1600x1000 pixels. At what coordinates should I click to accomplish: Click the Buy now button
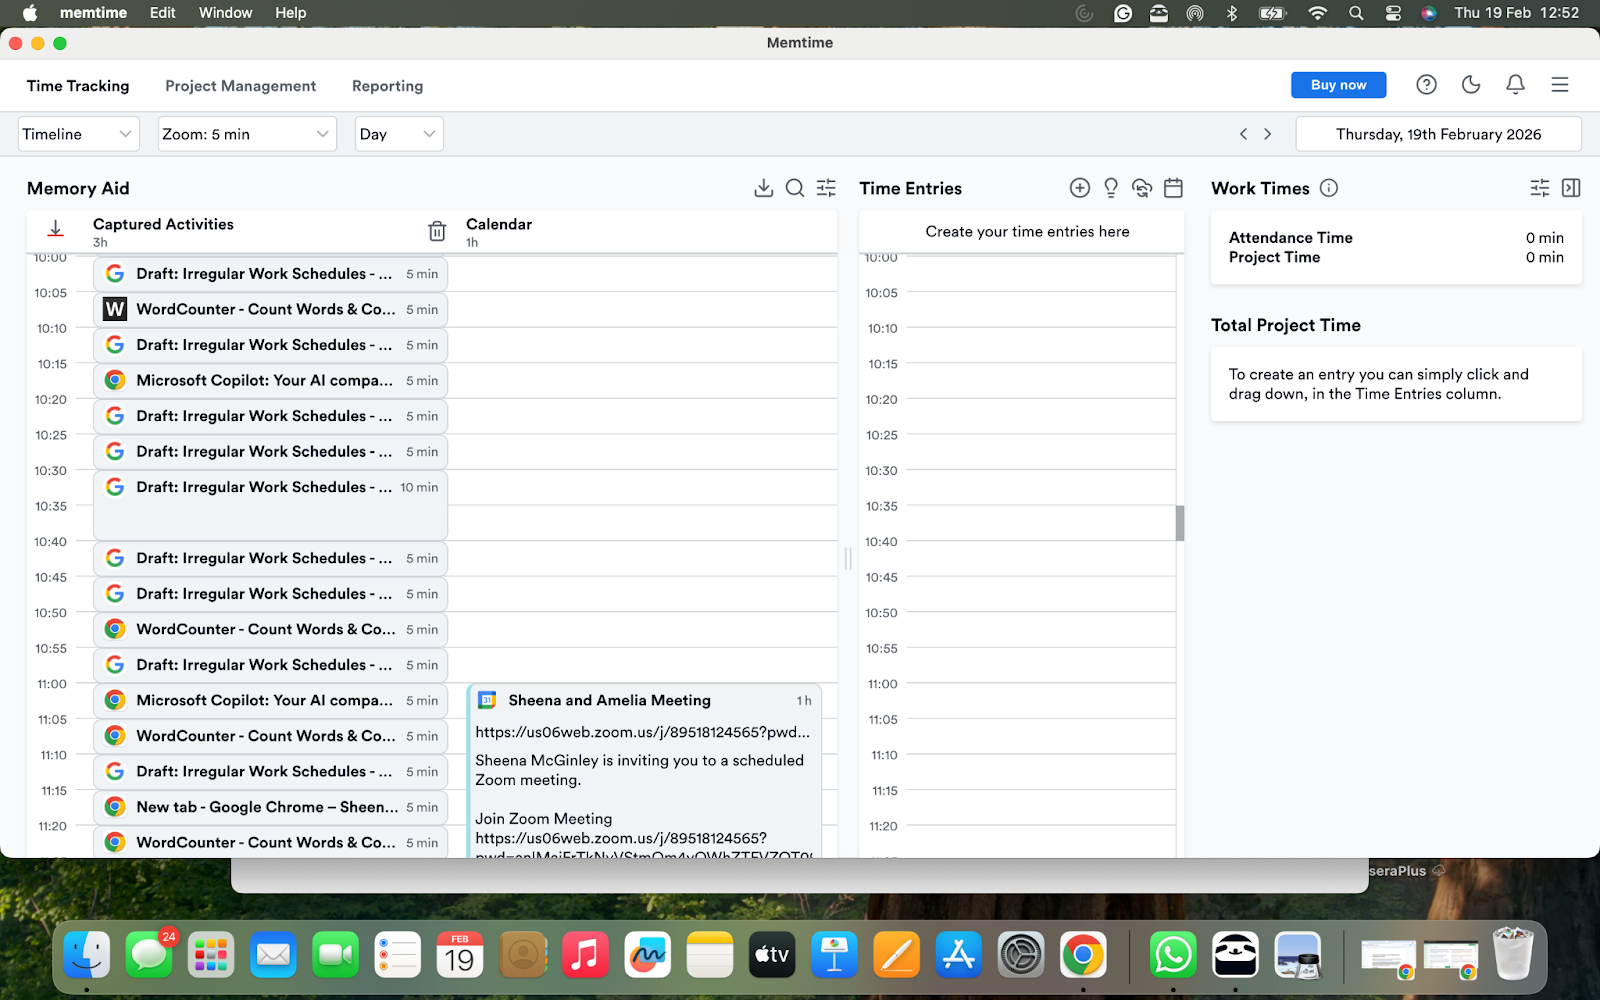click(1338, 84)
